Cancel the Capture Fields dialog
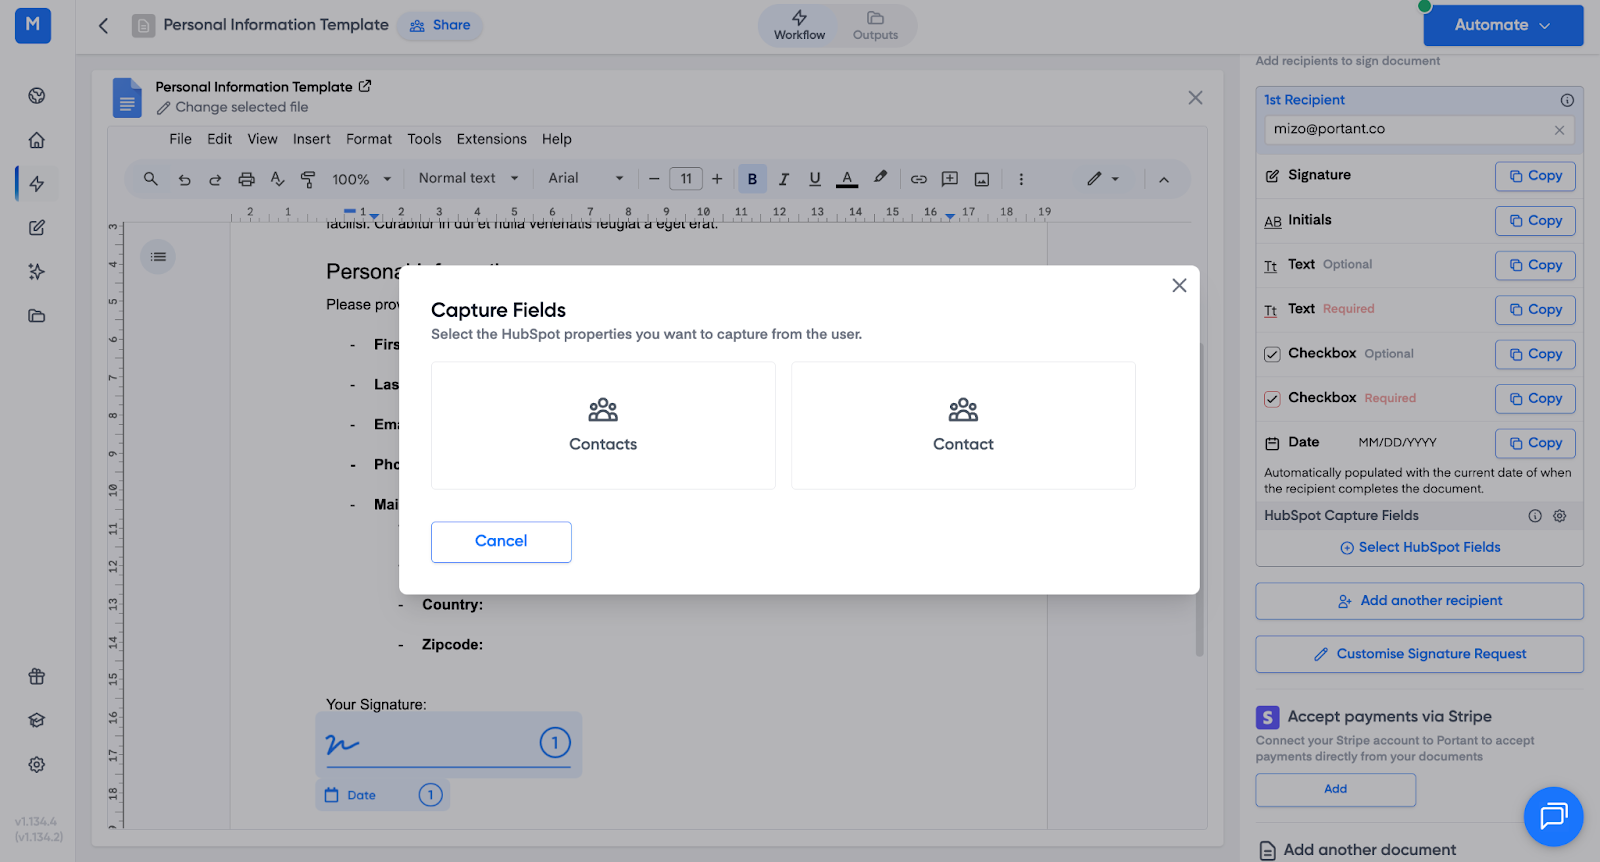The image size is (1600, 862). 501,541
